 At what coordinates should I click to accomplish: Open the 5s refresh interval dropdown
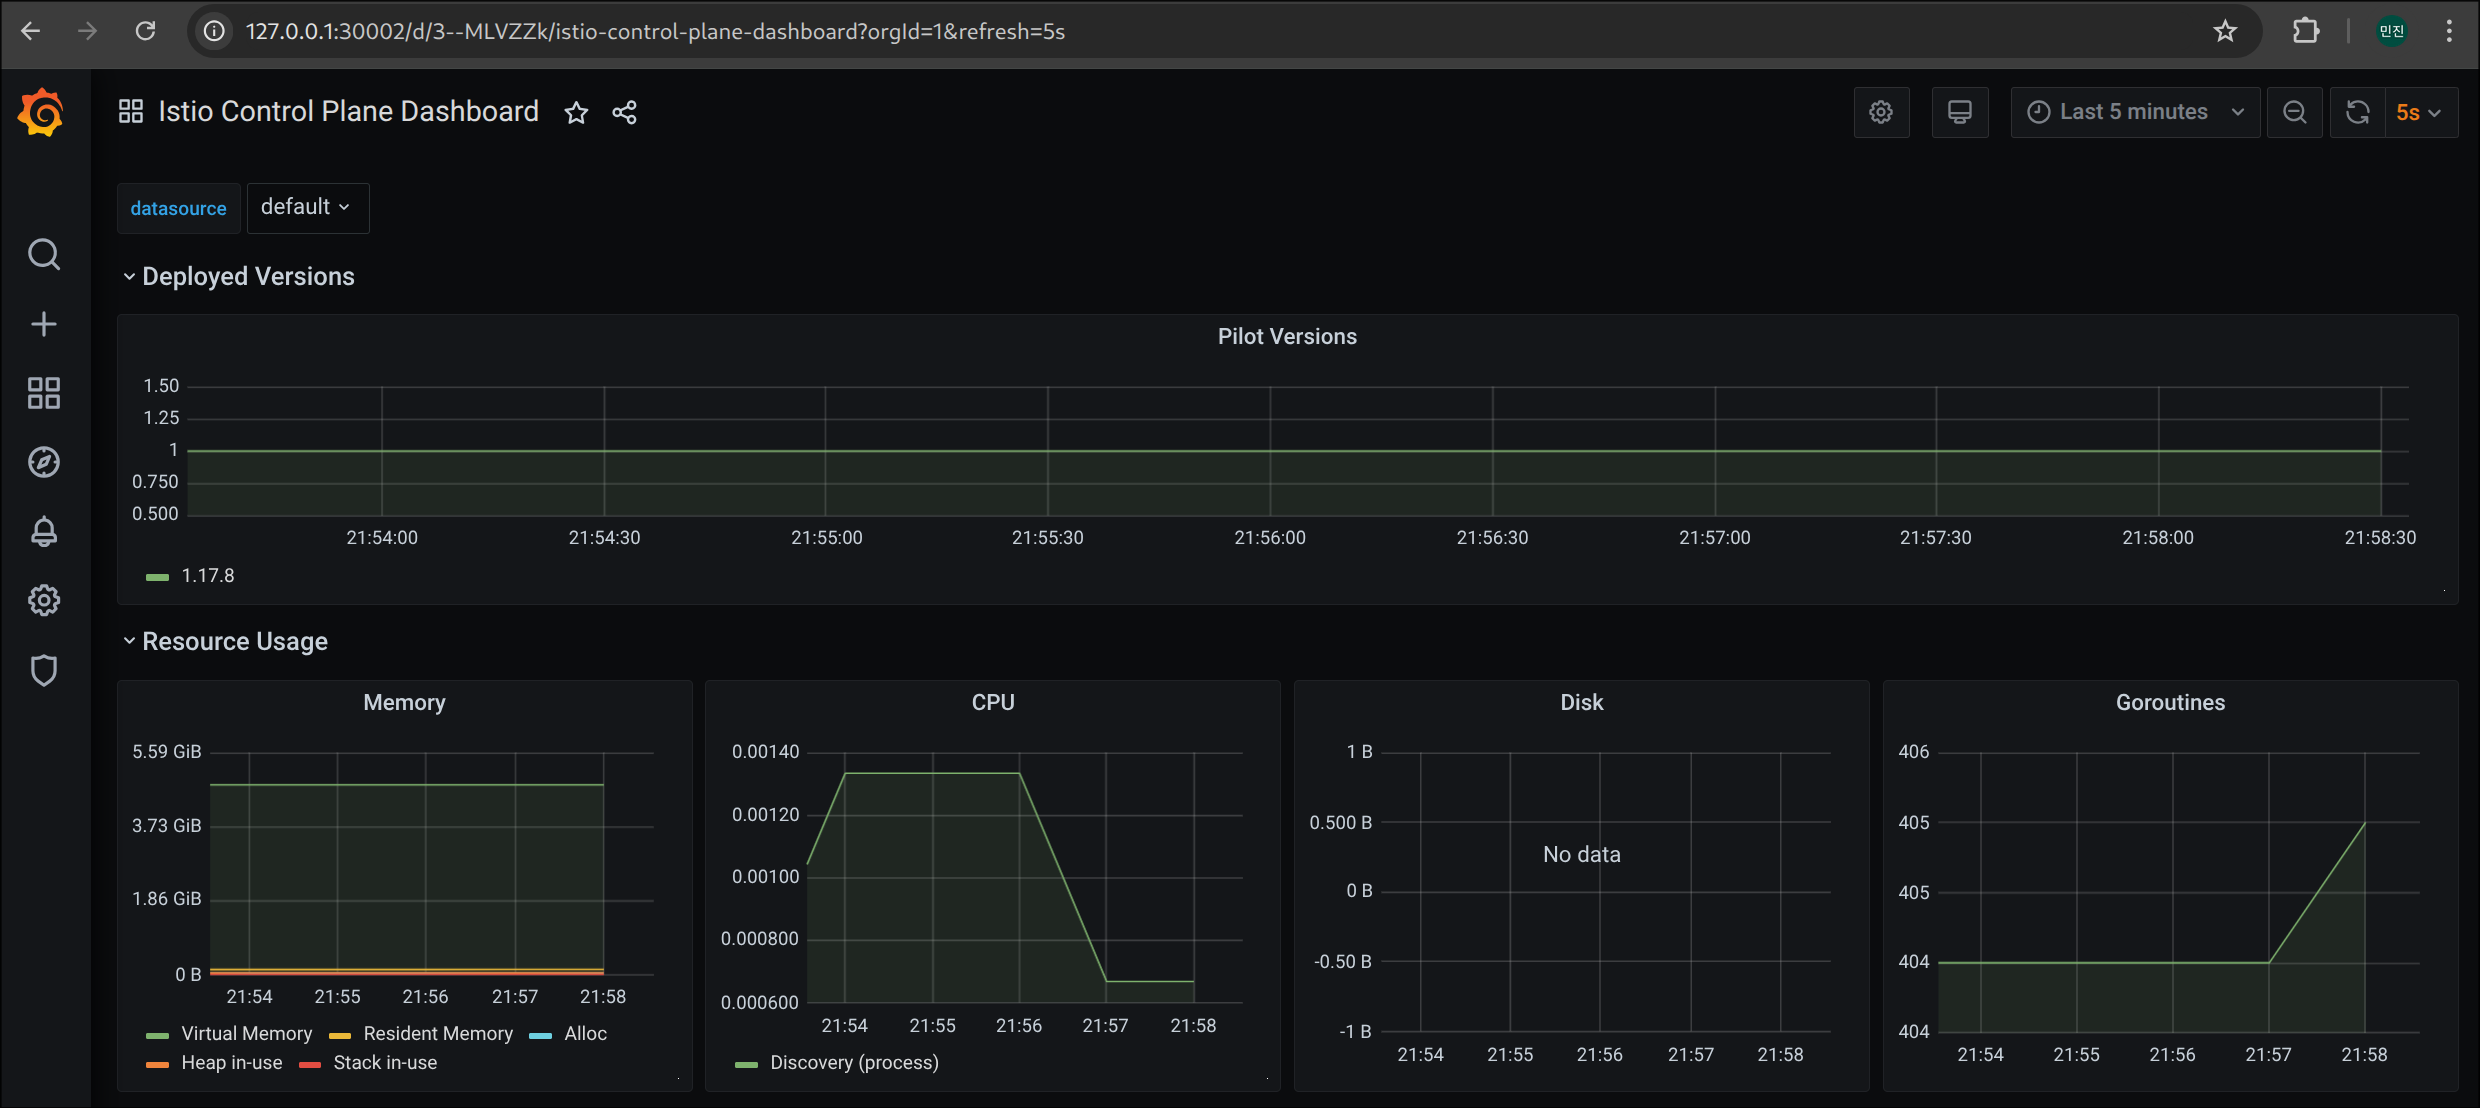click(2420, 112)
